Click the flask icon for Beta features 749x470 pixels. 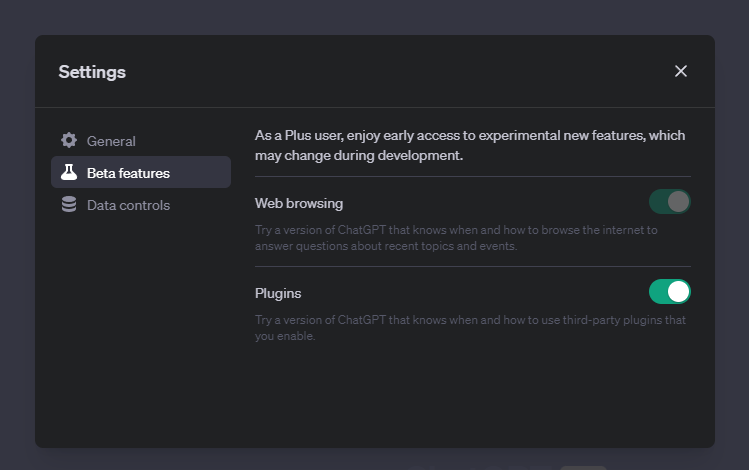tap(69, 172)
